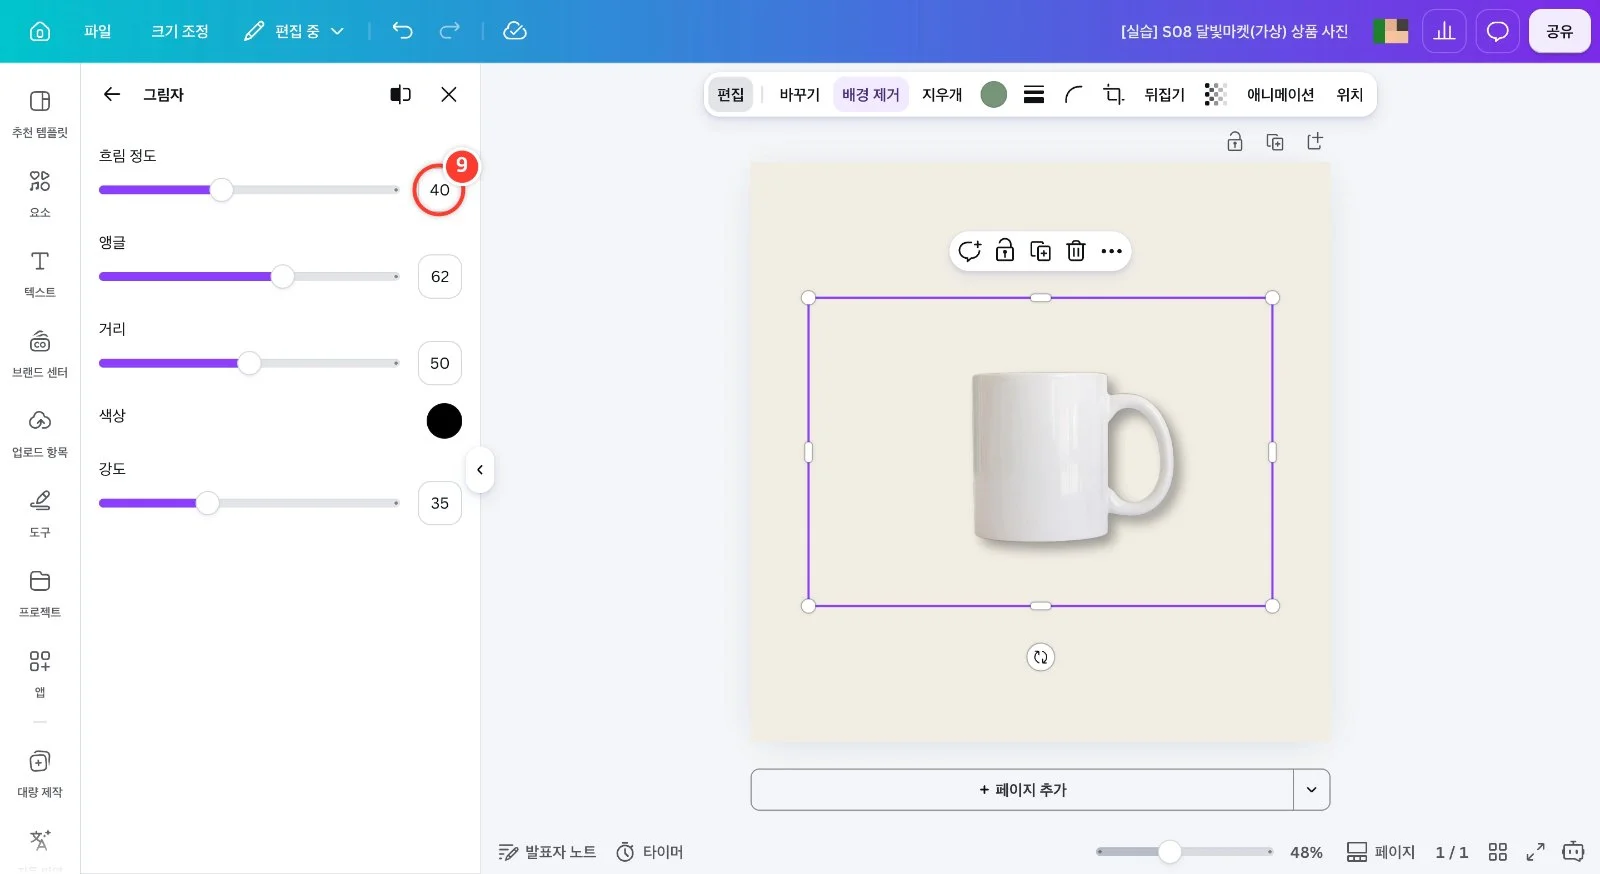Open the green border color swatch
The image size is (1600, 874).
[993, 94]
